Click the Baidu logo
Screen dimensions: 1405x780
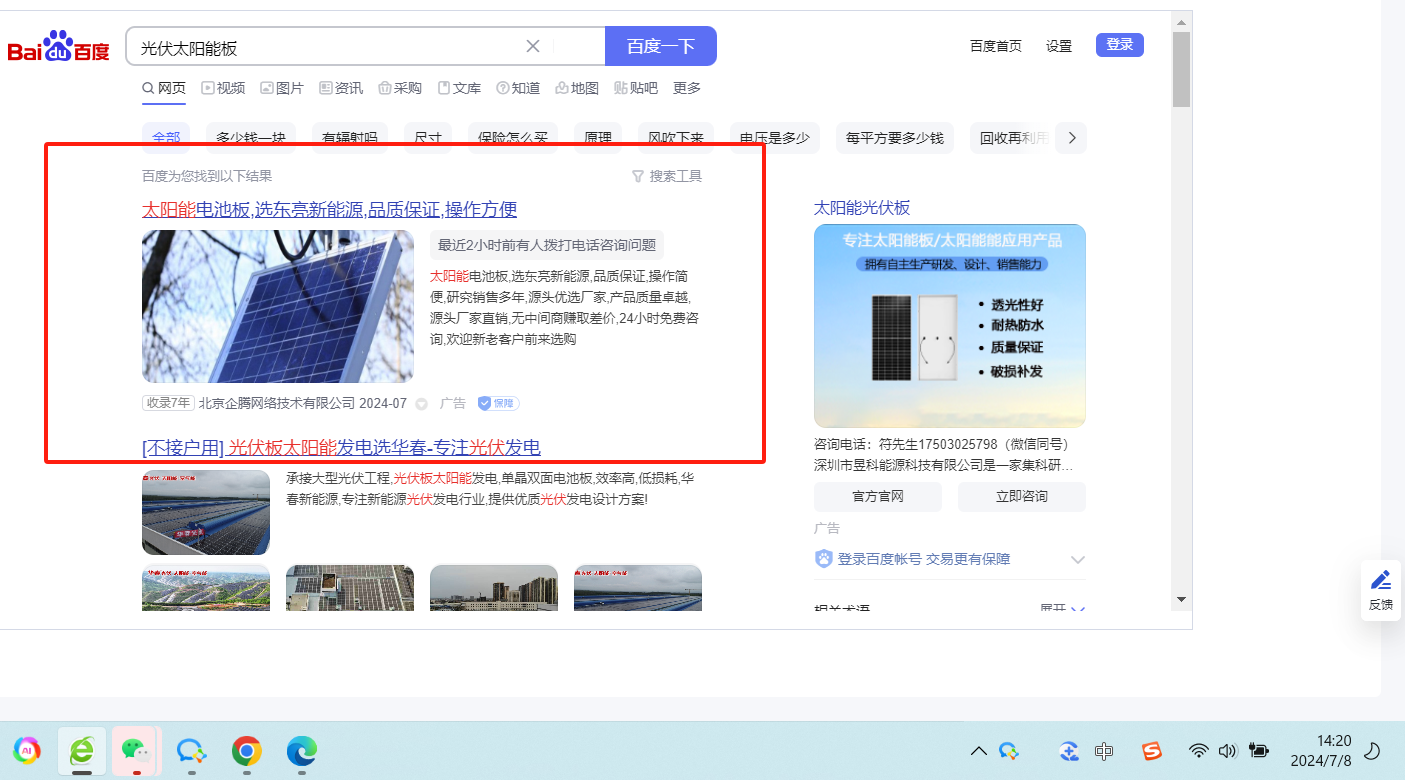[x=58, y=48]
